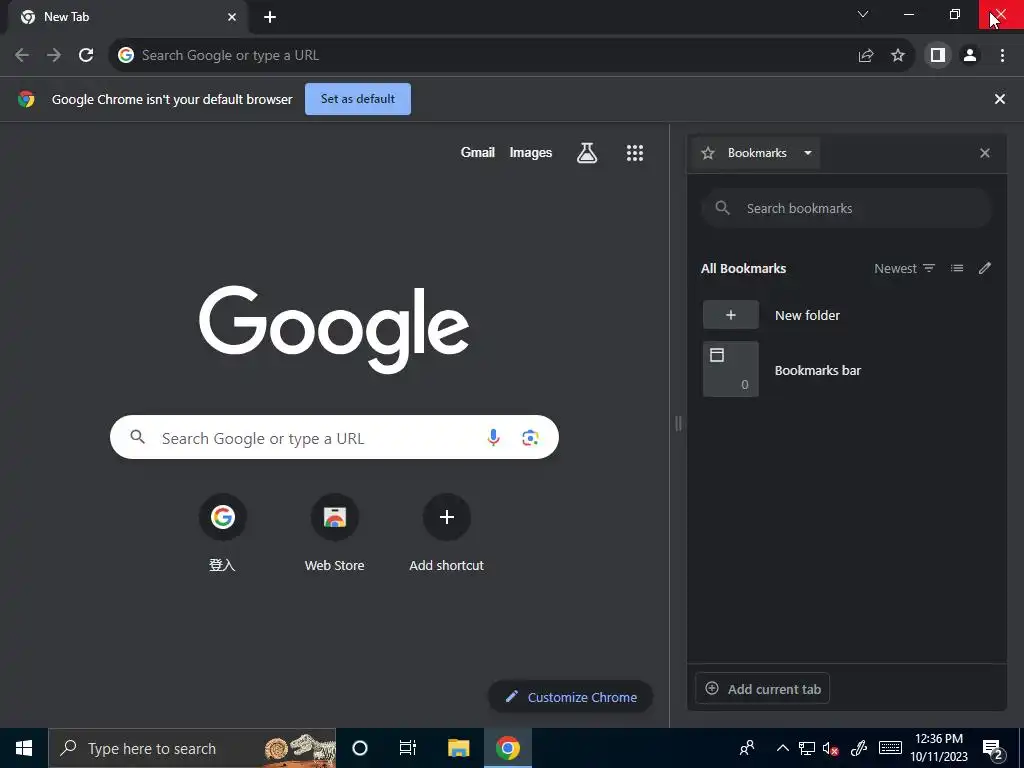Create a New folder in bookmarks
Image resolution: width=1024 pixels, height=768 pixels.
click(x=846, y=315)
